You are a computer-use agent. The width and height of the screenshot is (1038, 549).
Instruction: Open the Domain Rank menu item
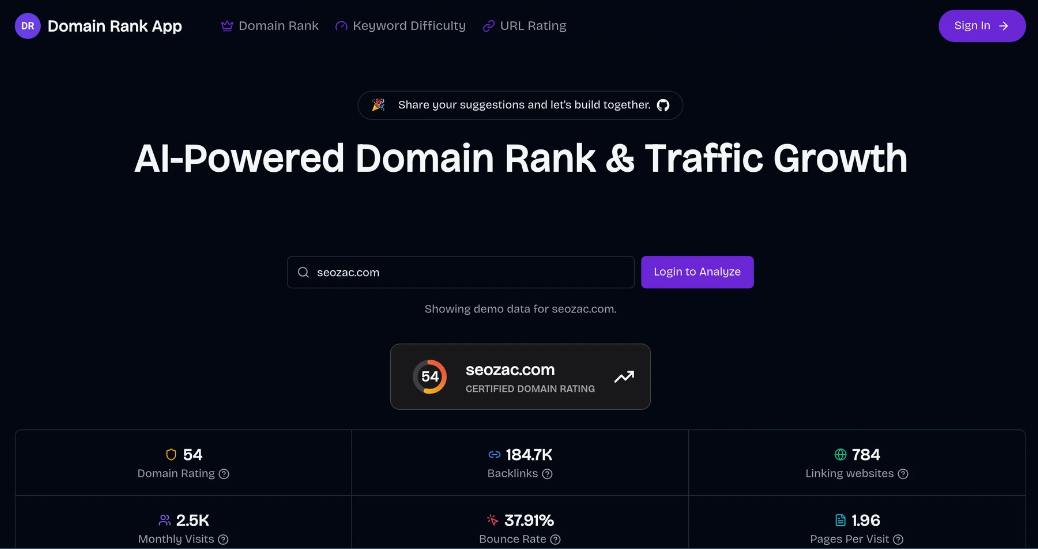[269, 26]
